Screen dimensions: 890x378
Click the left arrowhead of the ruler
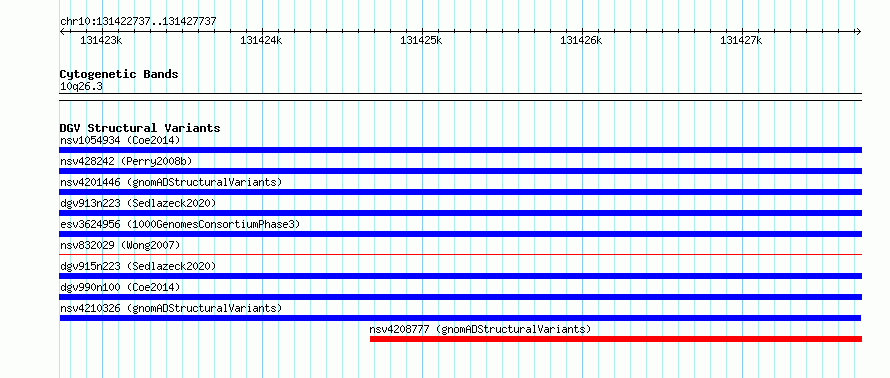pos(62,31)
